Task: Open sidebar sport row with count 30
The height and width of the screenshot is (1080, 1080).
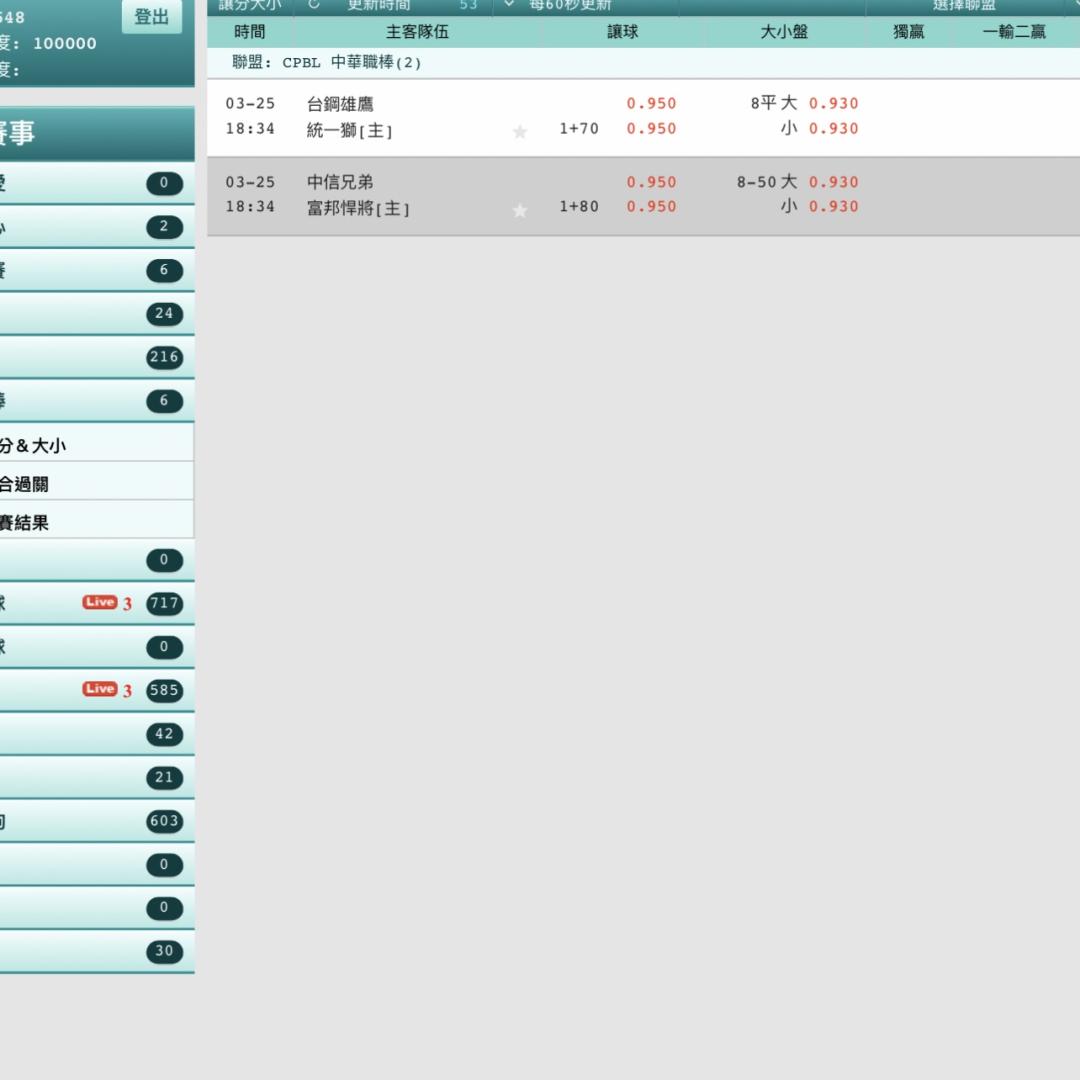Action: [x=97, y=951]
